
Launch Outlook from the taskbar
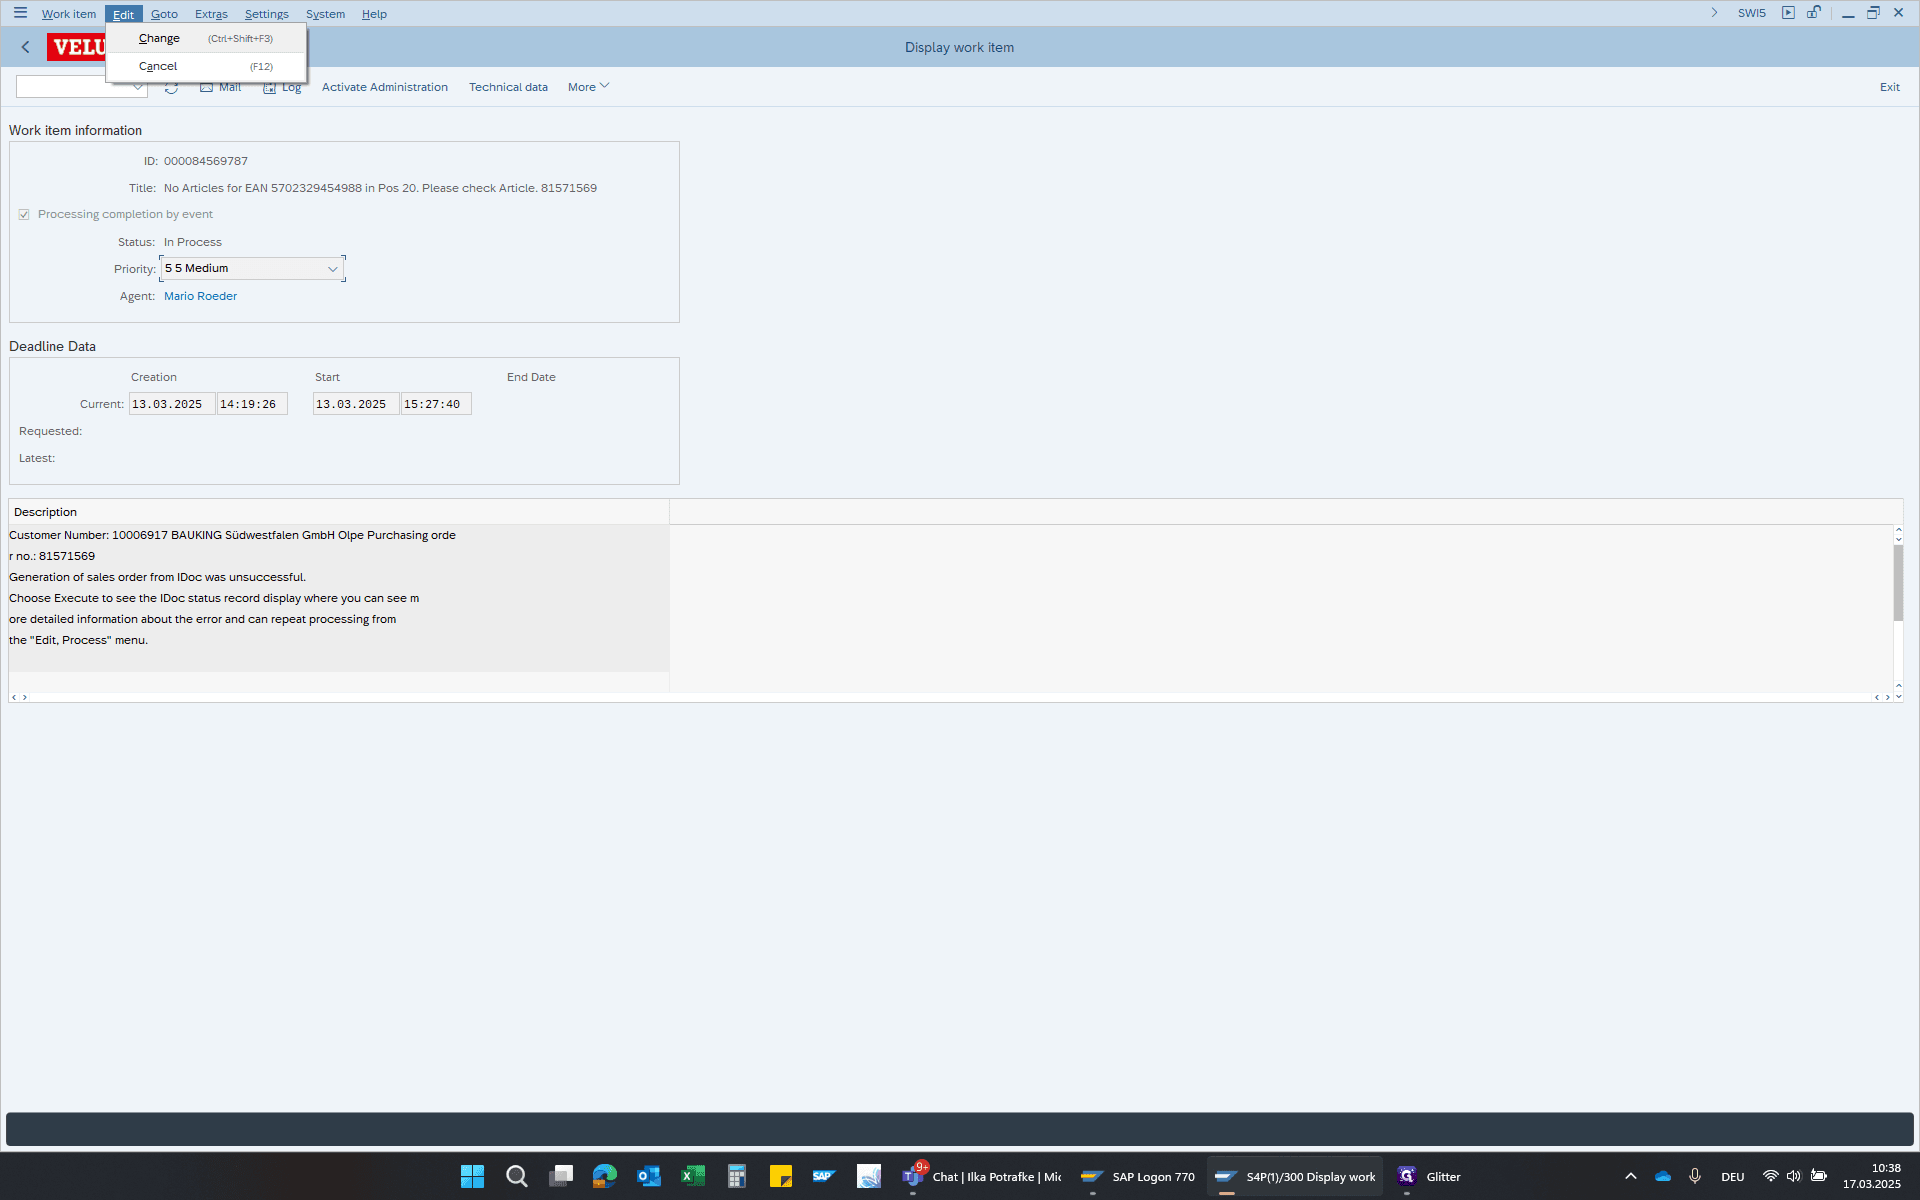[x=649, y=1176]
